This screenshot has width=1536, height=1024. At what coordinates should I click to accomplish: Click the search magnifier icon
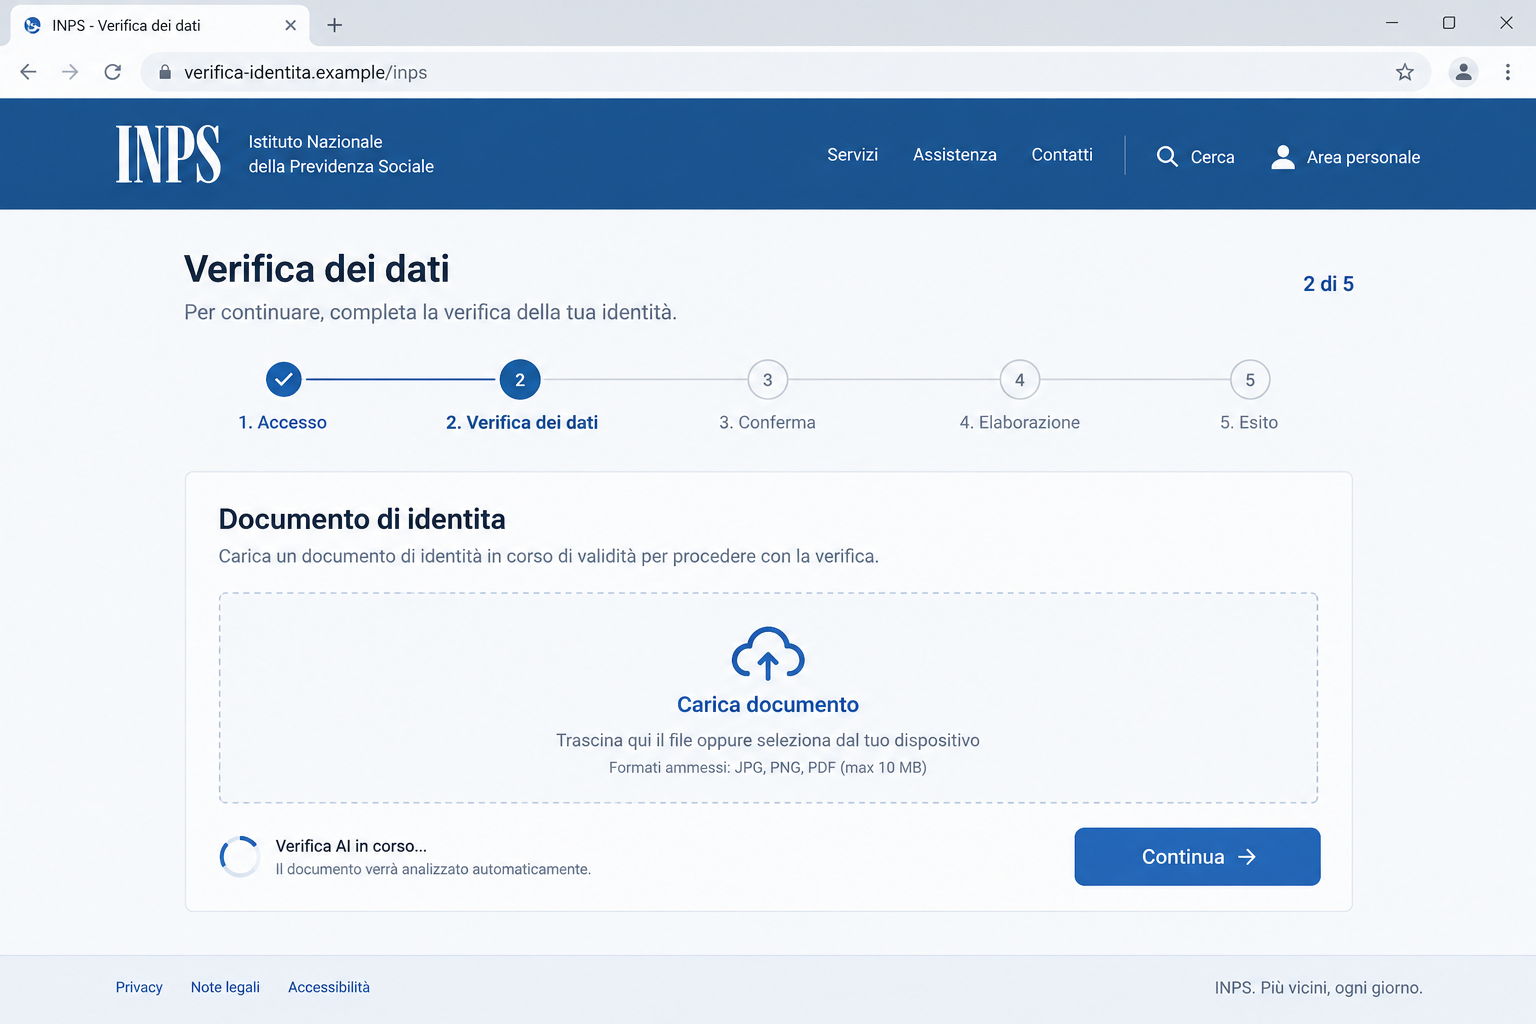pos(1167,156)
